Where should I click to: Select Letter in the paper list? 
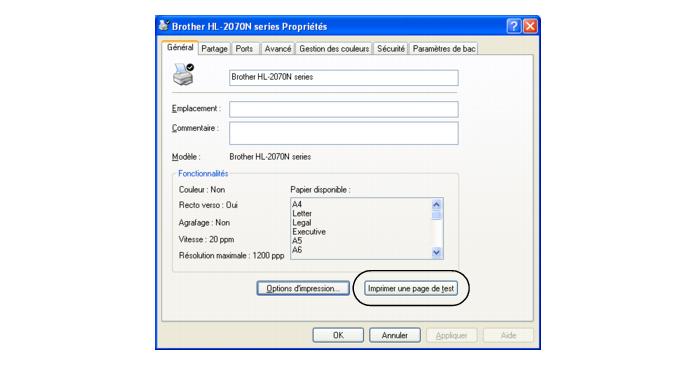click(302, 214)
